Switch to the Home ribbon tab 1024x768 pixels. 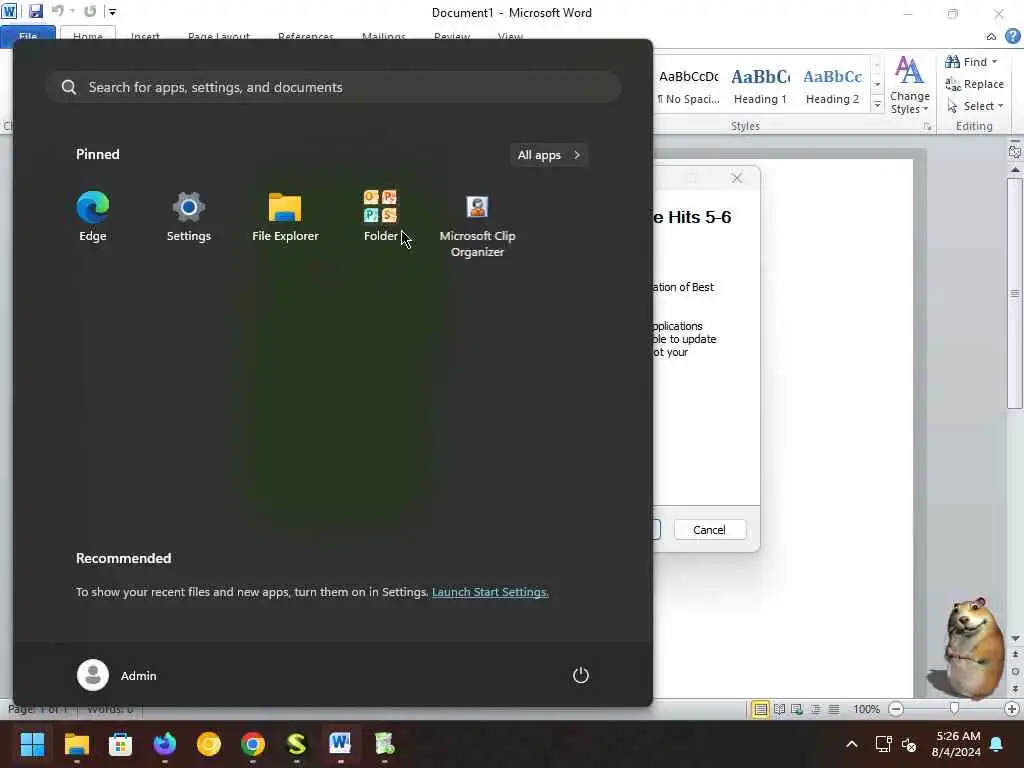coord(88,36)
